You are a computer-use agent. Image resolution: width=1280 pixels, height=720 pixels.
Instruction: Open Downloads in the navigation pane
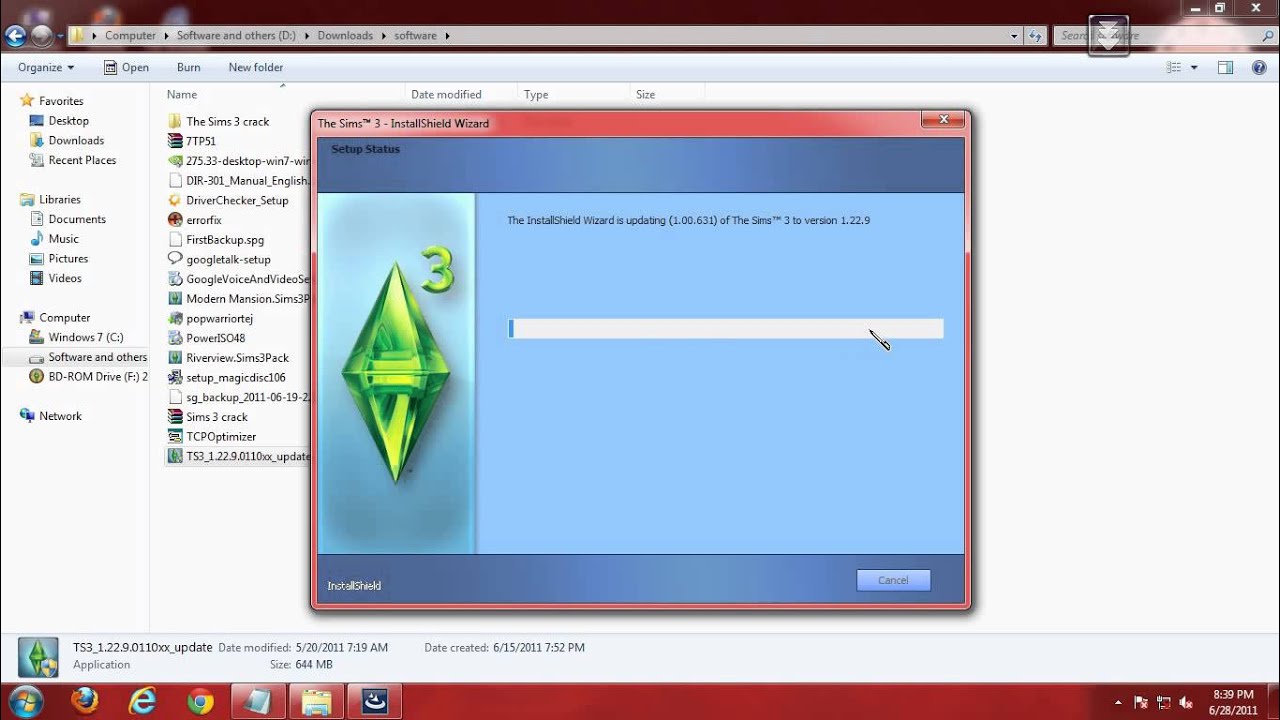coord(76,141)
